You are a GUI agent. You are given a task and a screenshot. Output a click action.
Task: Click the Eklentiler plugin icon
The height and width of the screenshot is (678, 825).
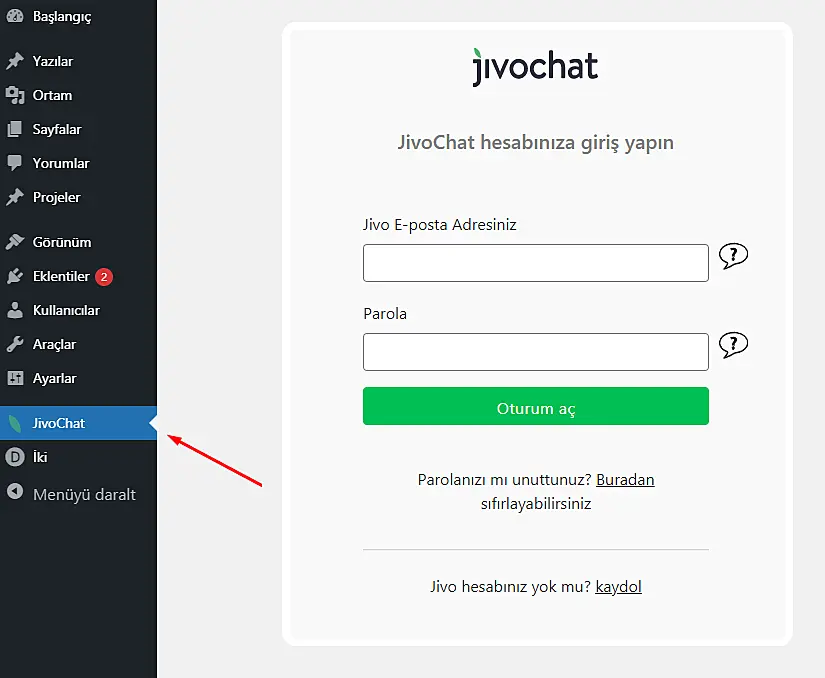(x=15, y=276)
